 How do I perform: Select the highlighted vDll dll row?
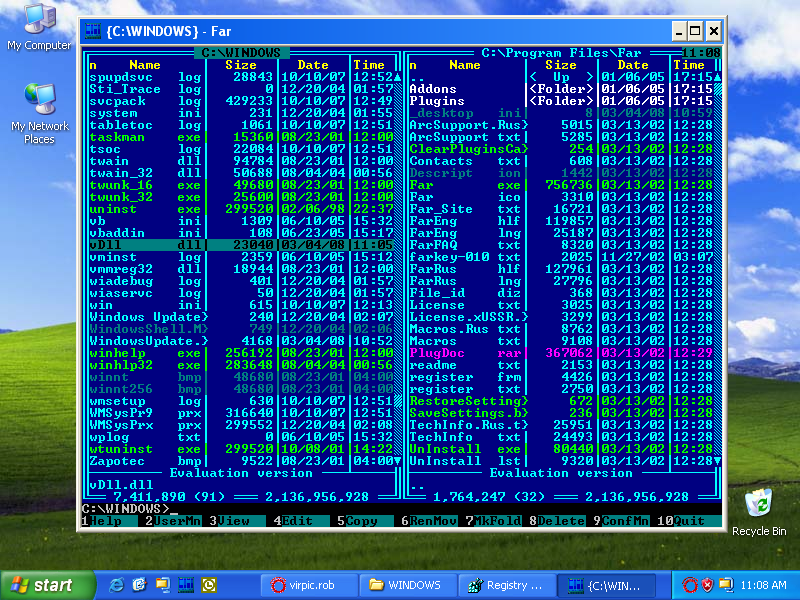[241, 245]
